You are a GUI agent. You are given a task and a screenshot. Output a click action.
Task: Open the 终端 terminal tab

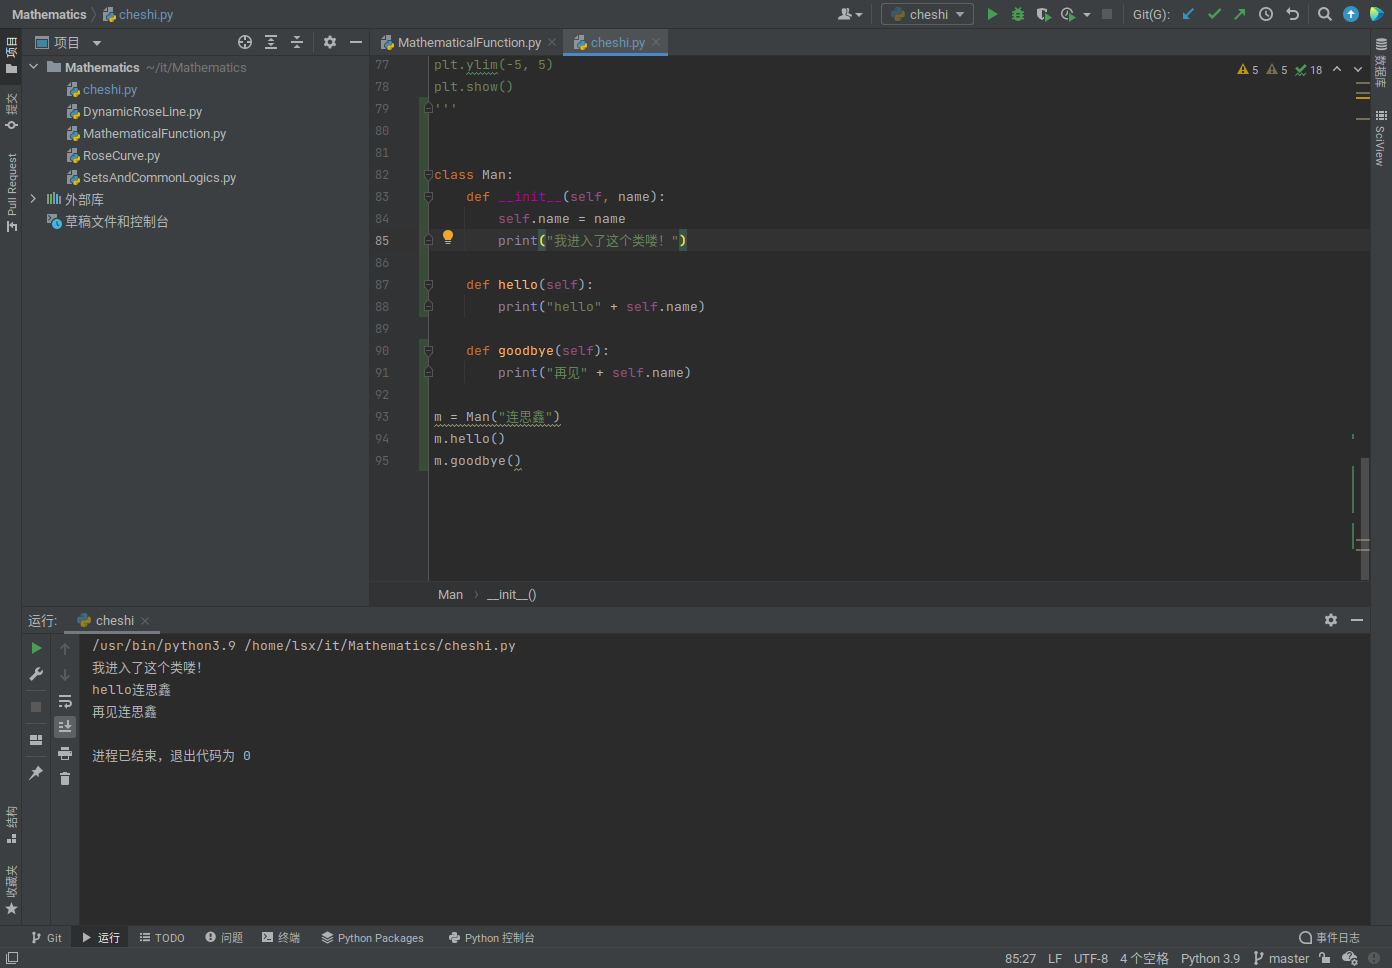pyautogui.click(x=281, y=938)
